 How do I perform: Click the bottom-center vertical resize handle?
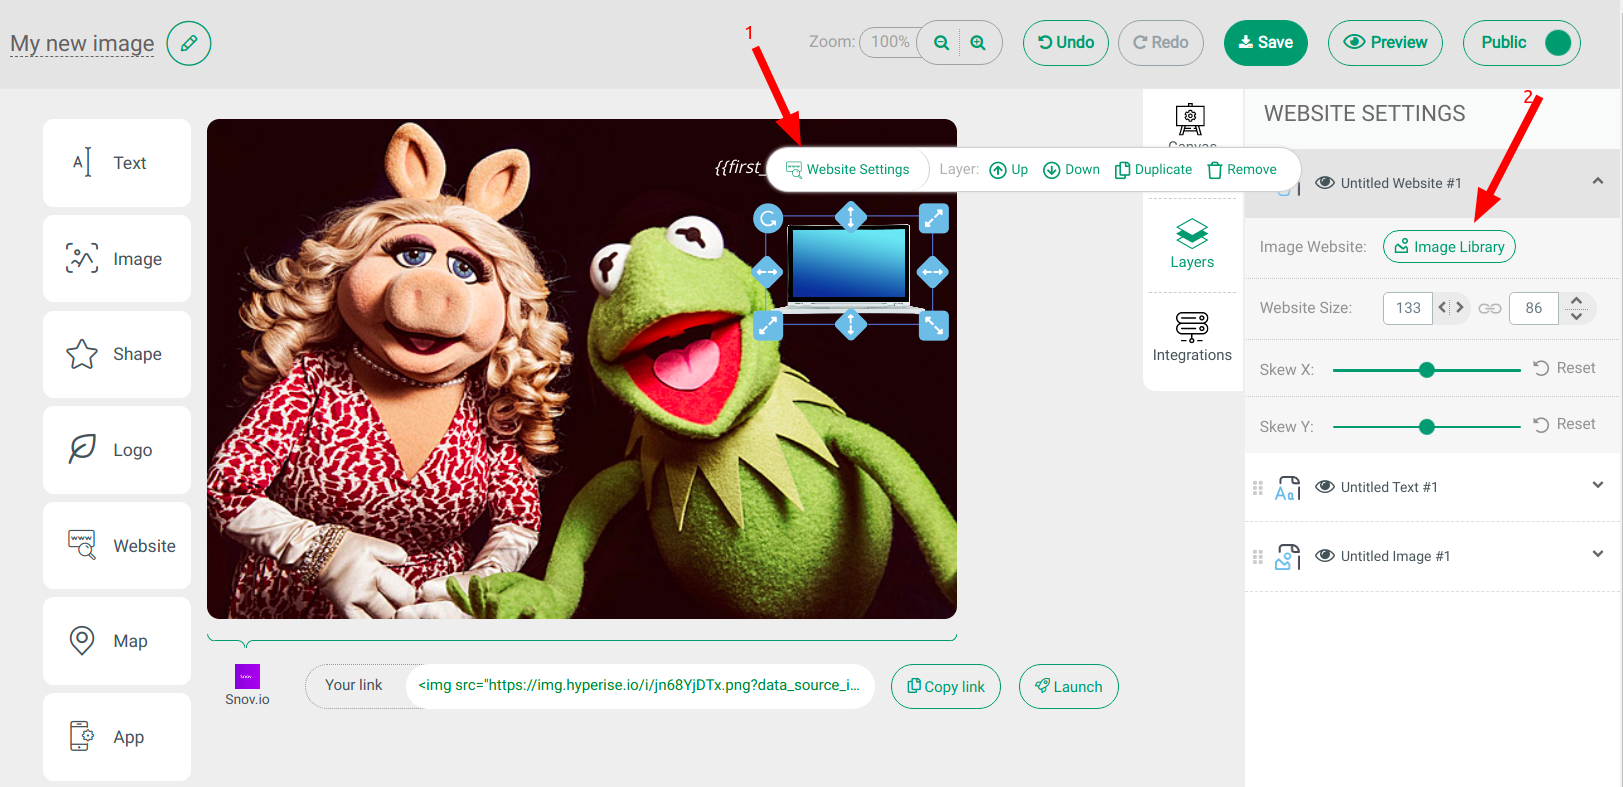(x=851, y=324)
